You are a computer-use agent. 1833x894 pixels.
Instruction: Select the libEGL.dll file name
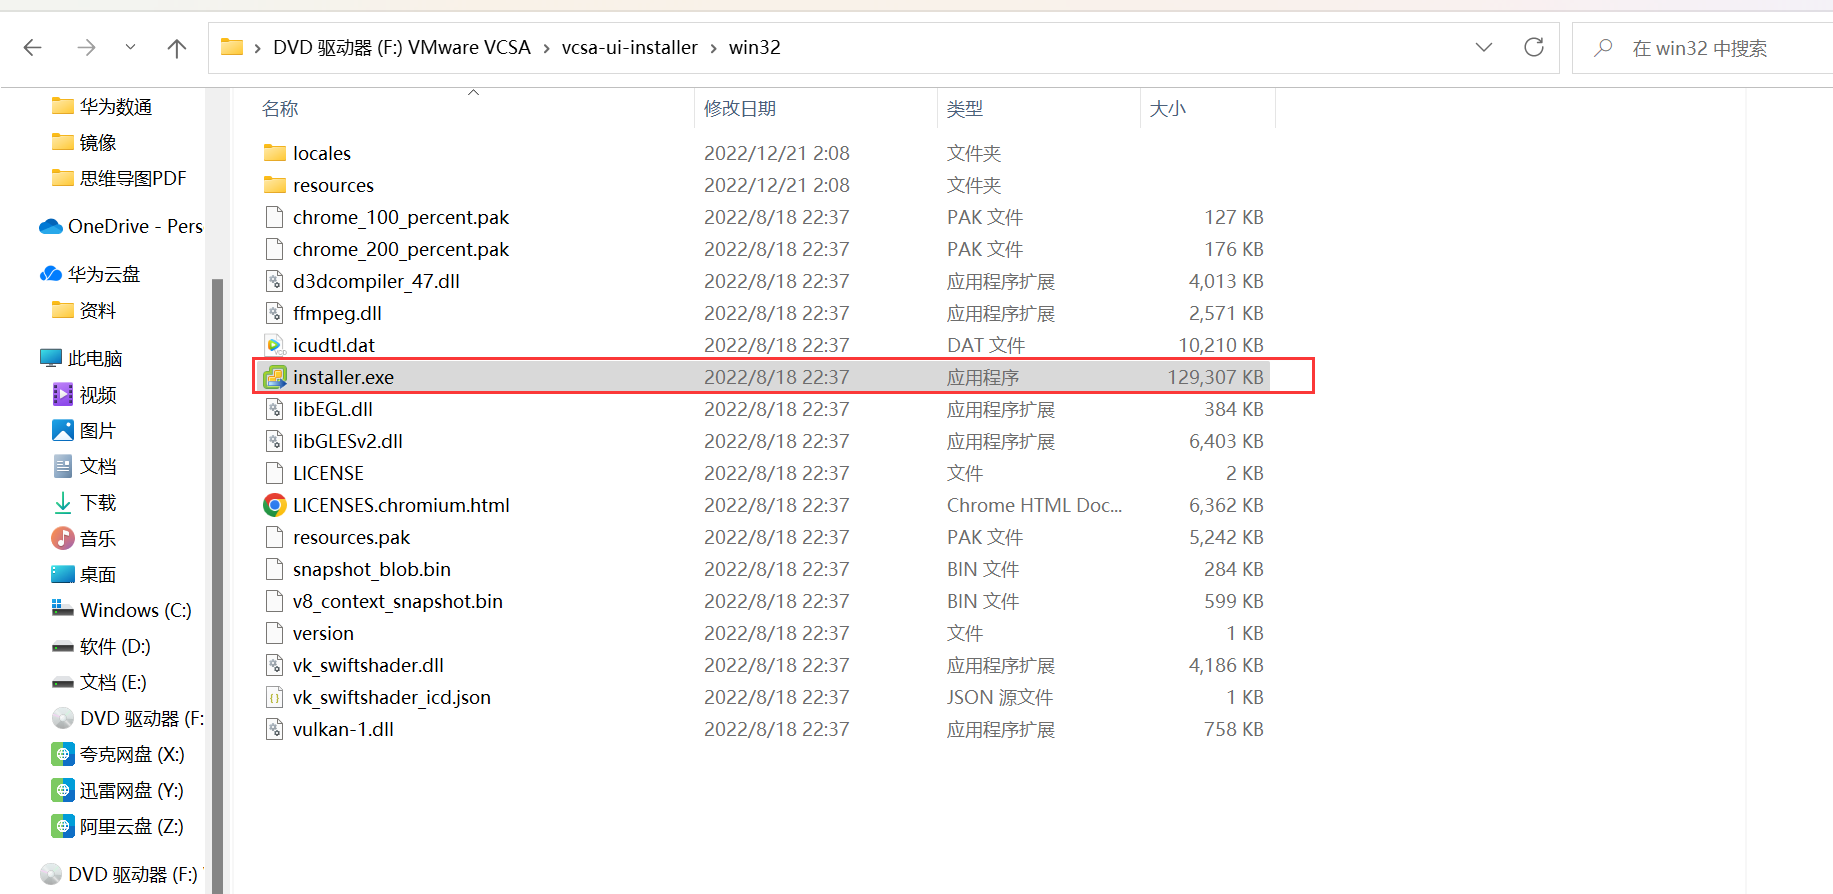[x=333, y=409]
